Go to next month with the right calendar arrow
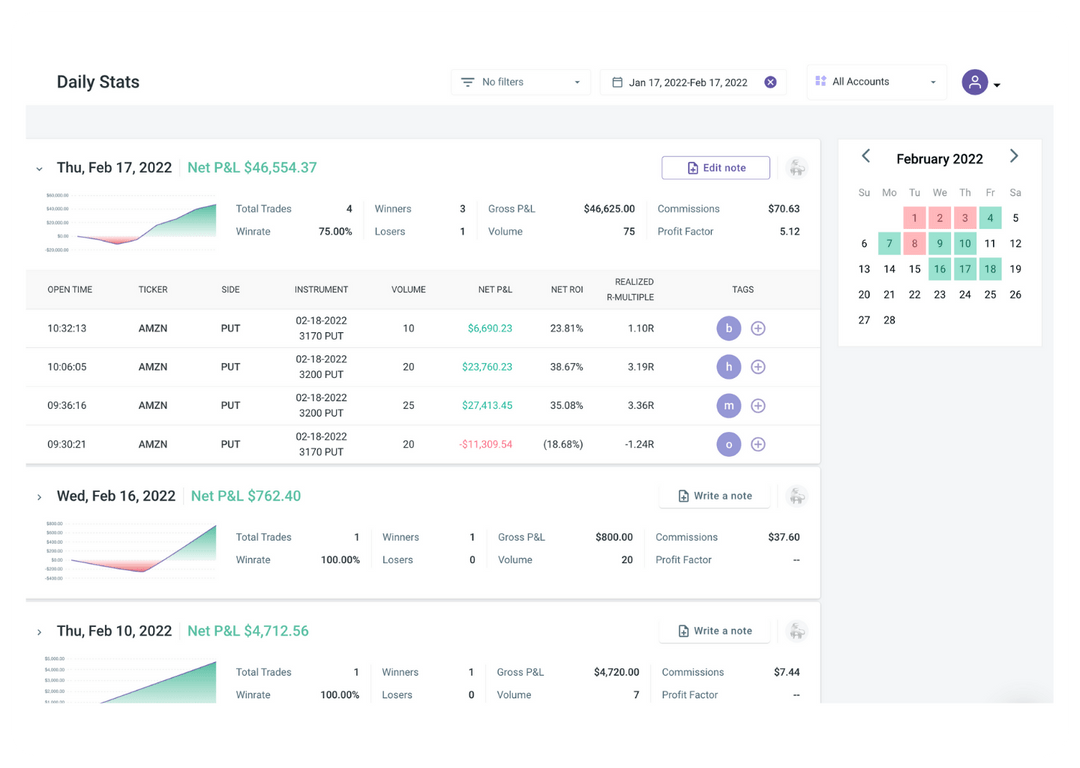The width and height of the screenshot is (1080, 768). pos(1014,156)
